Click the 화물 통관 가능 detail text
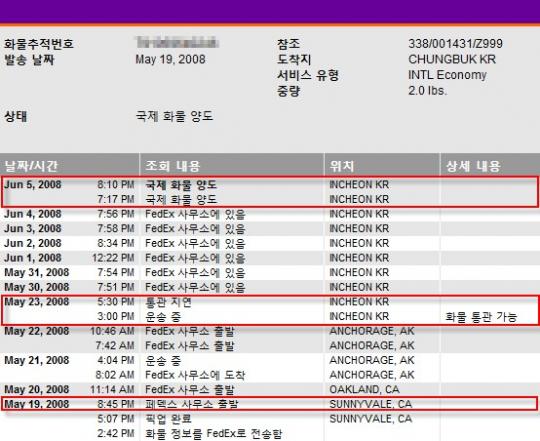The image size is (540, 441). click(x=481, y=317)
